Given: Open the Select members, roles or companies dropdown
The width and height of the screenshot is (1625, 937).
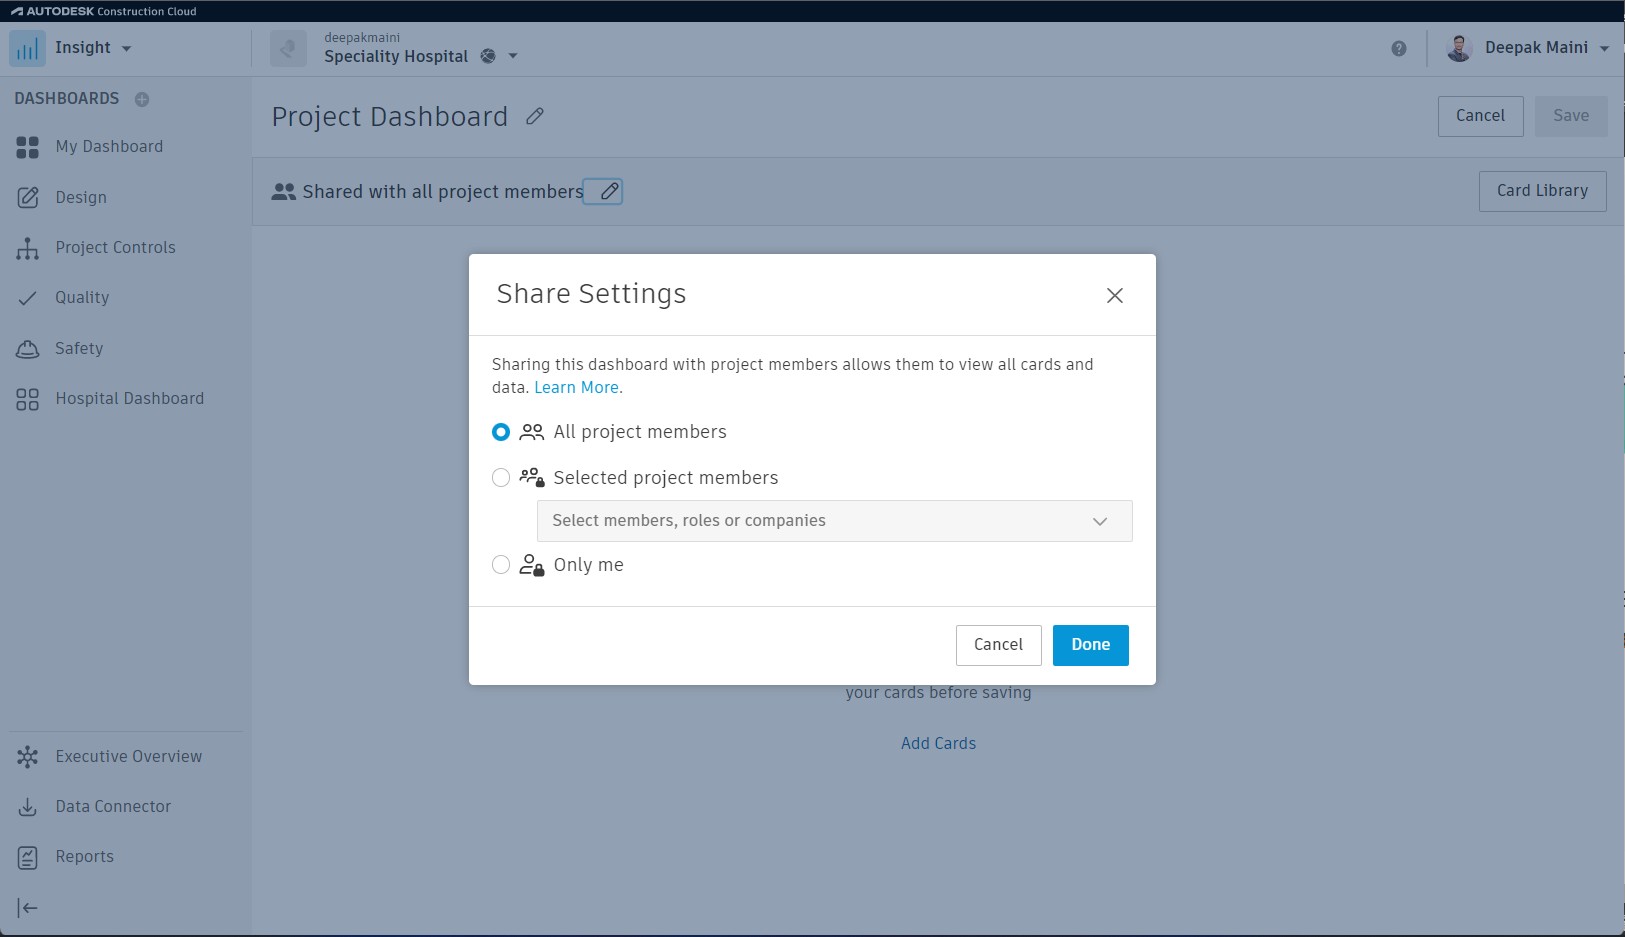Looking at the screenshot, I should [835, 521].
